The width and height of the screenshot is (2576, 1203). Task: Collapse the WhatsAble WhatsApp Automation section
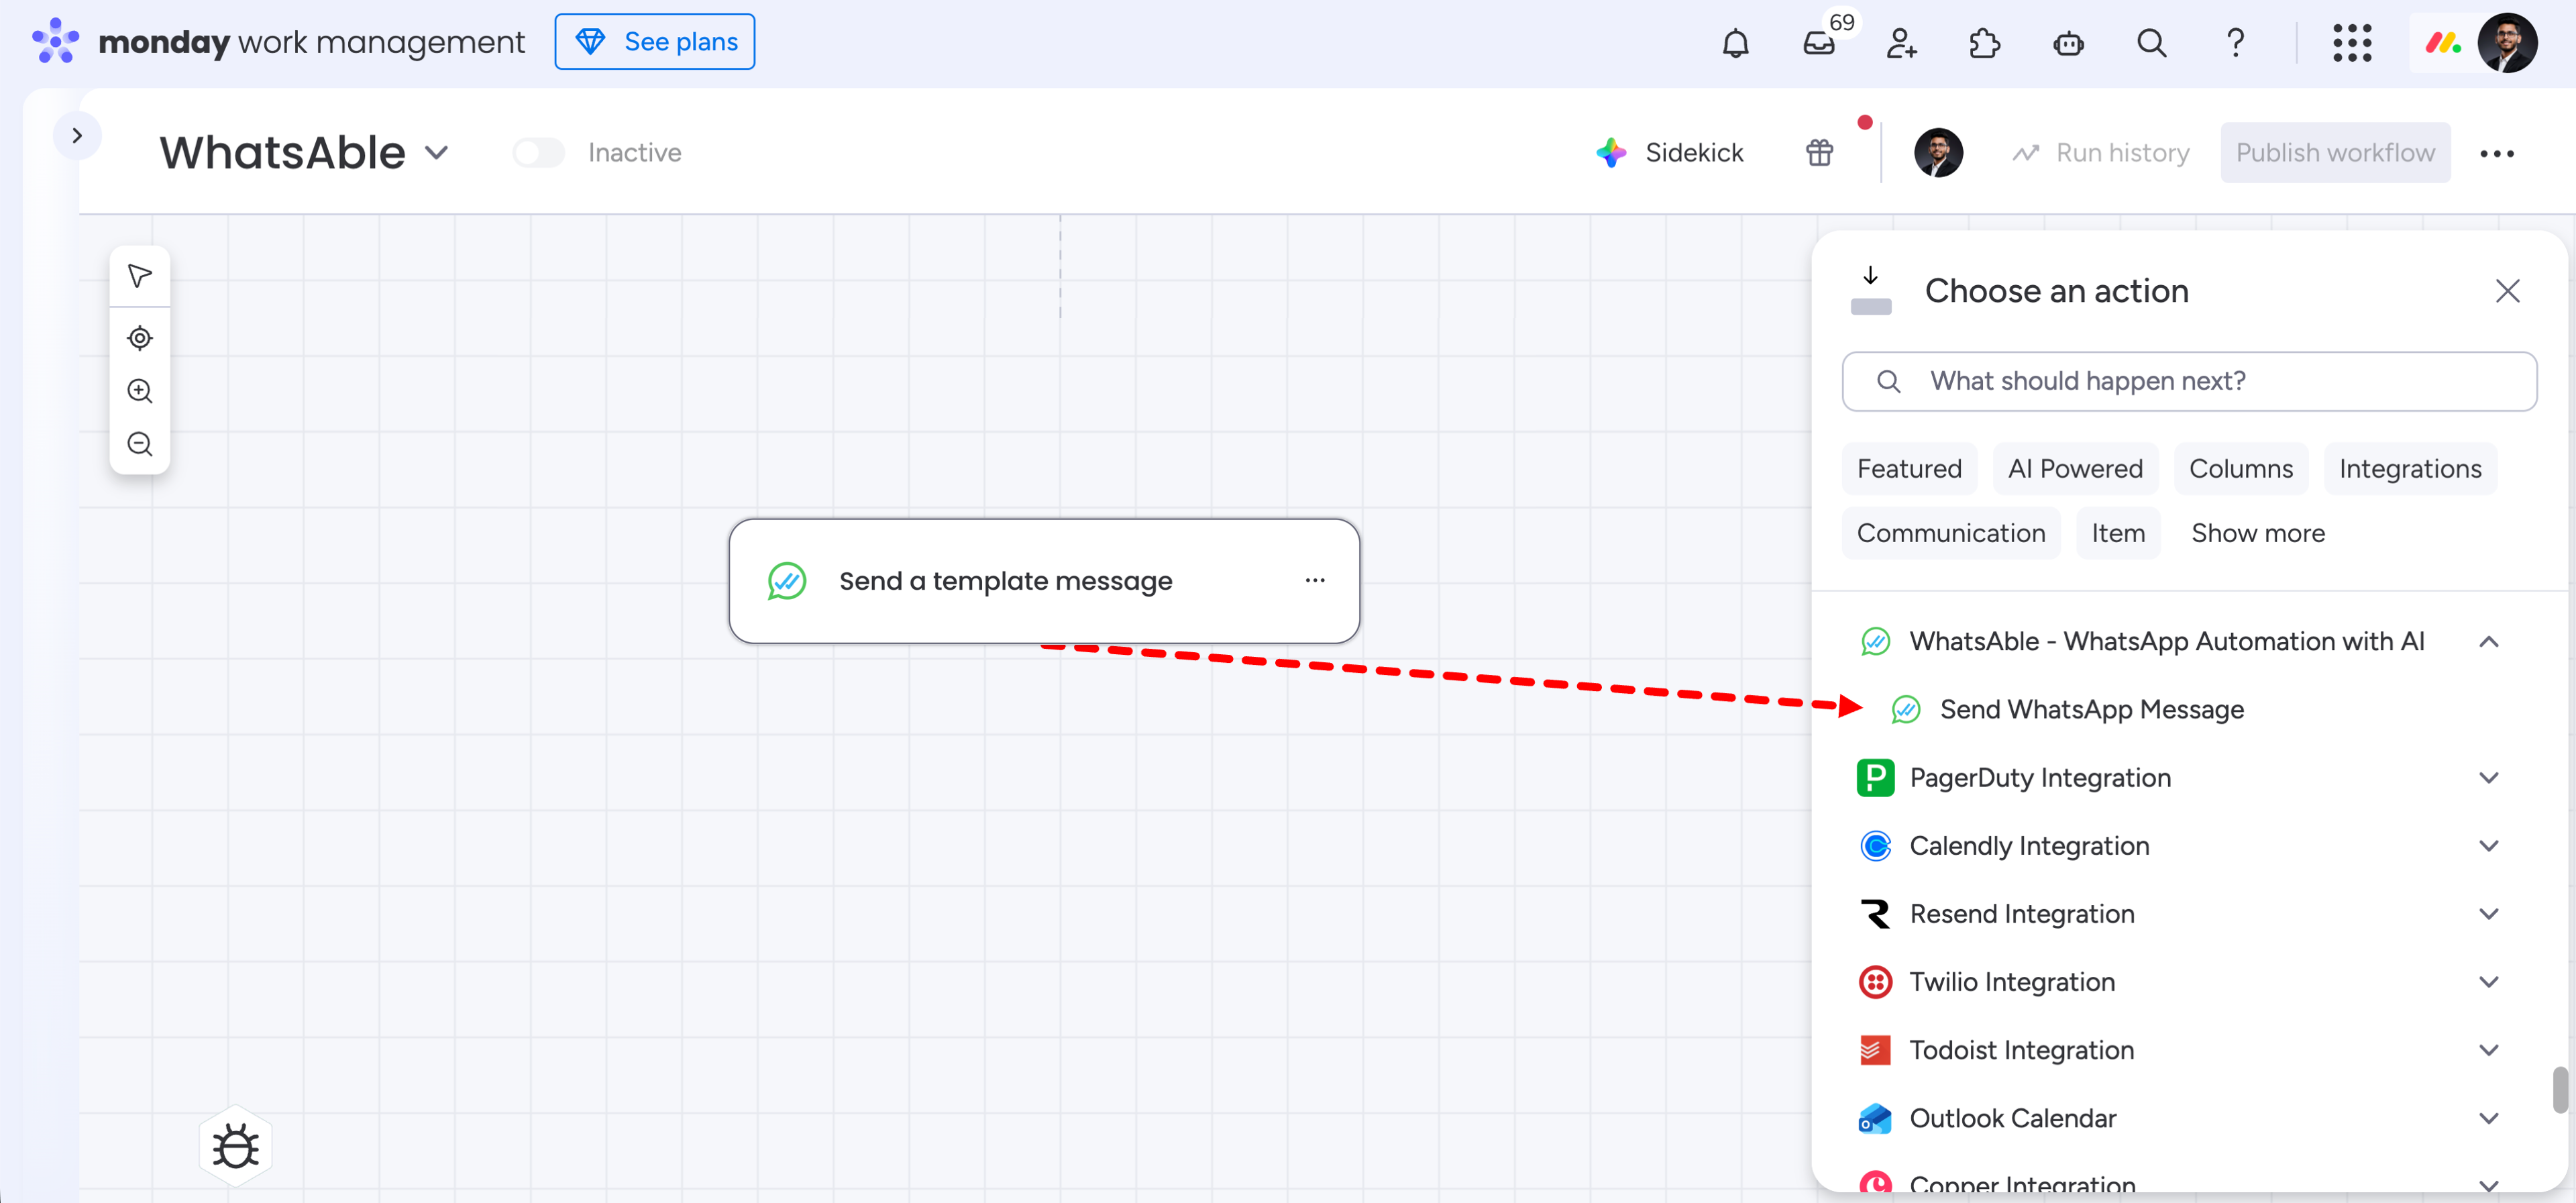[x=2490, y=641]
